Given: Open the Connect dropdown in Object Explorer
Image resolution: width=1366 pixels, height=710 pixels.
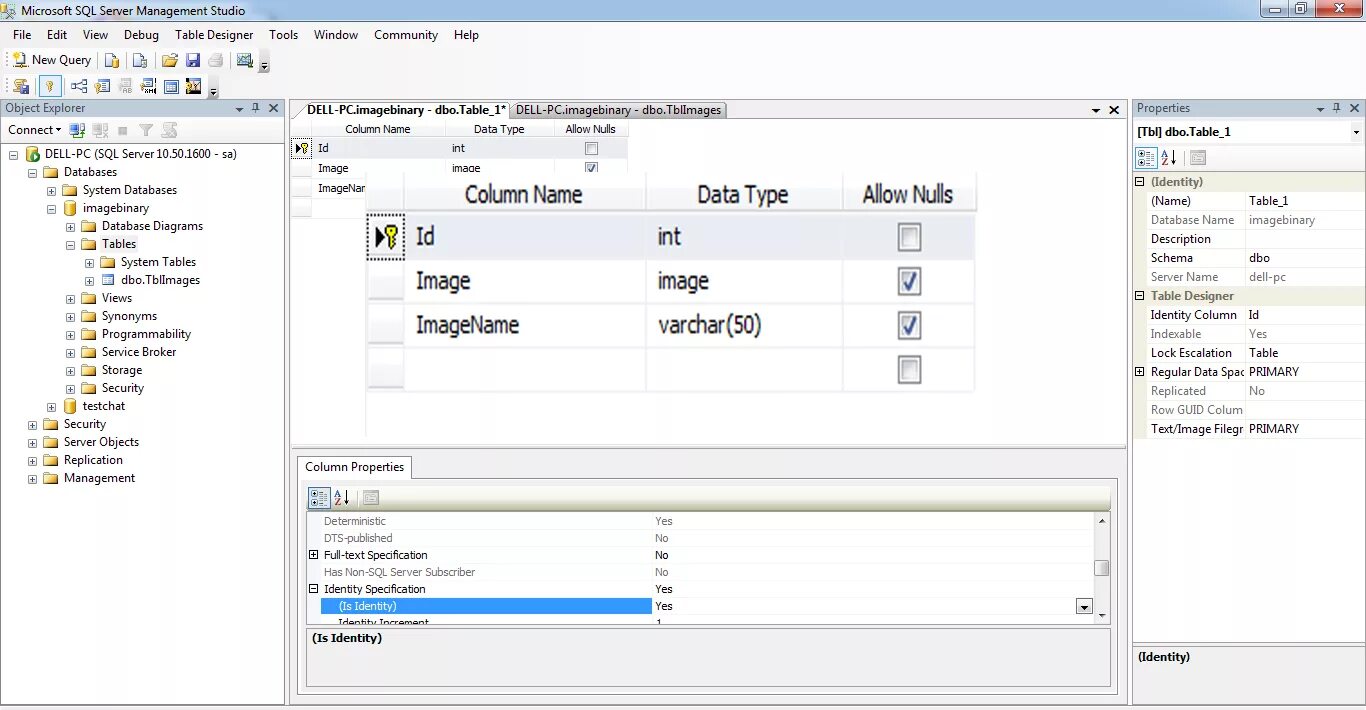Looking at the screenshot, I should tap(34, 130).
